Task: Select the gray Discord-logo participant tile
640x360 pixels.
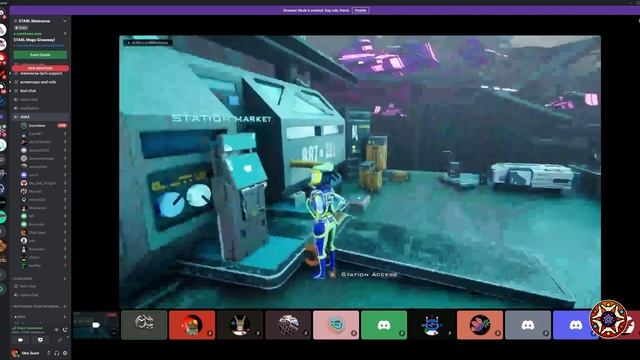Action: click(x=528, y=325)
